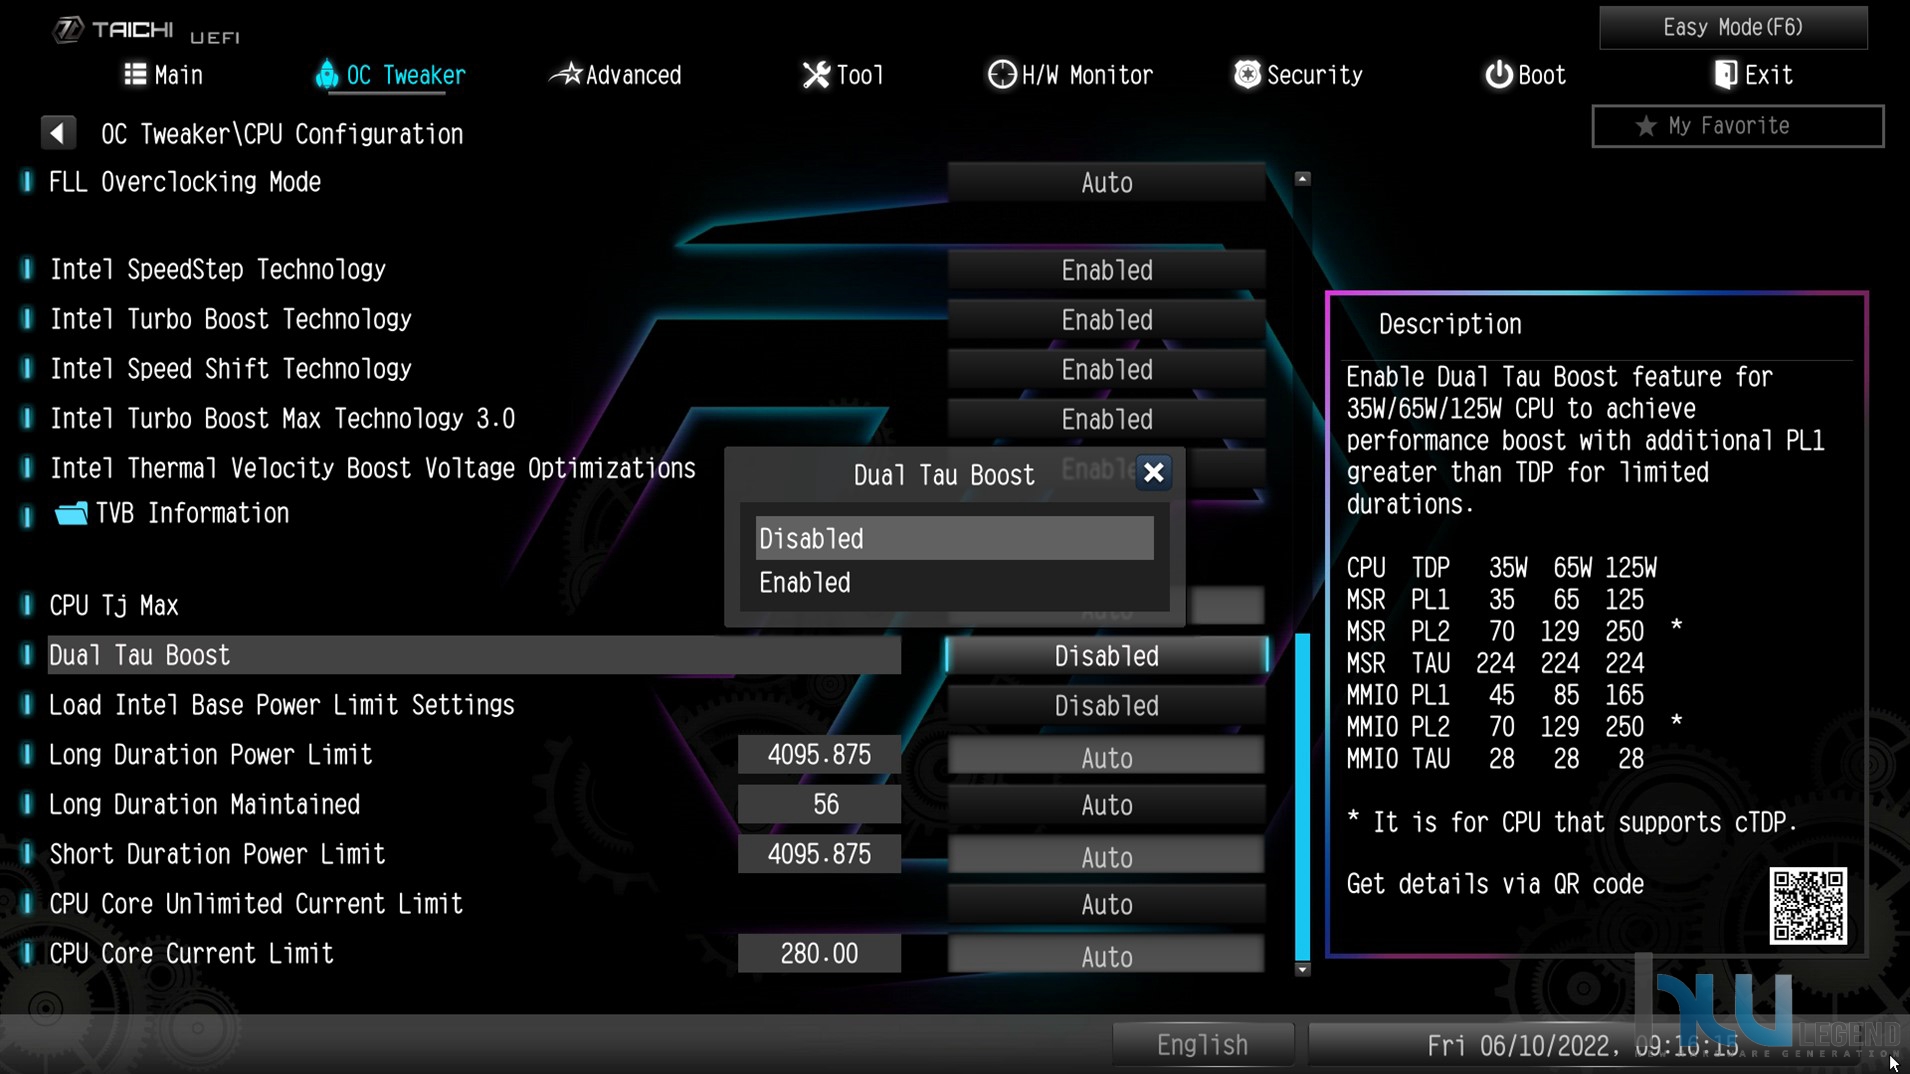
Task: Click the Security shield icon
Action: pos(1247,74)
